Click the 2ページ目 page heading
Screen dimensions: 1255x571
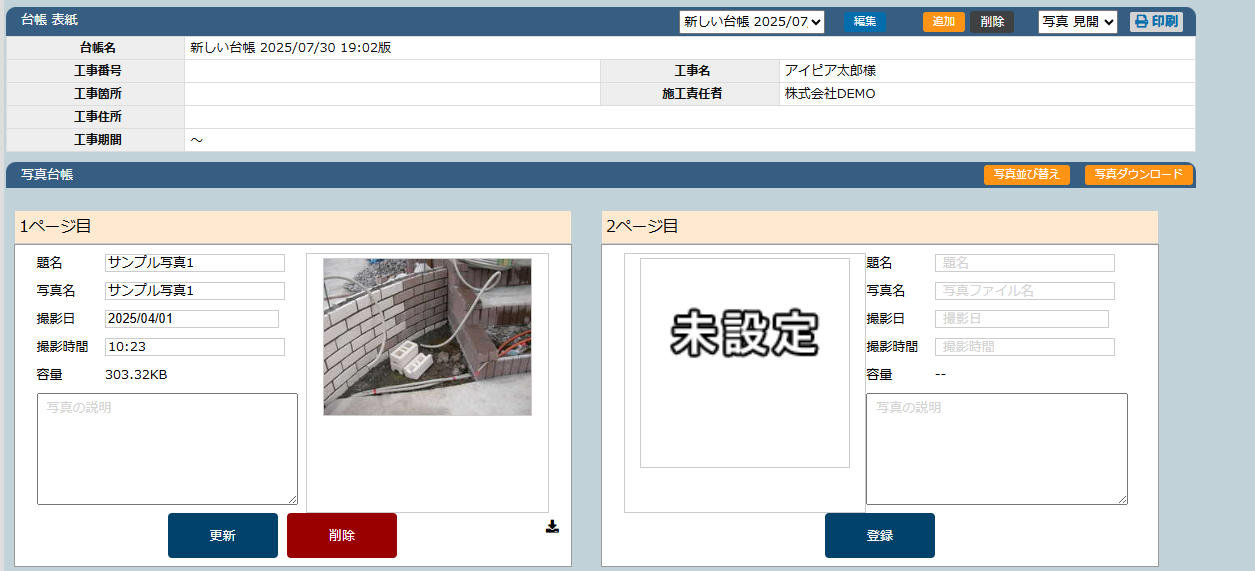[x=642, y=227]
